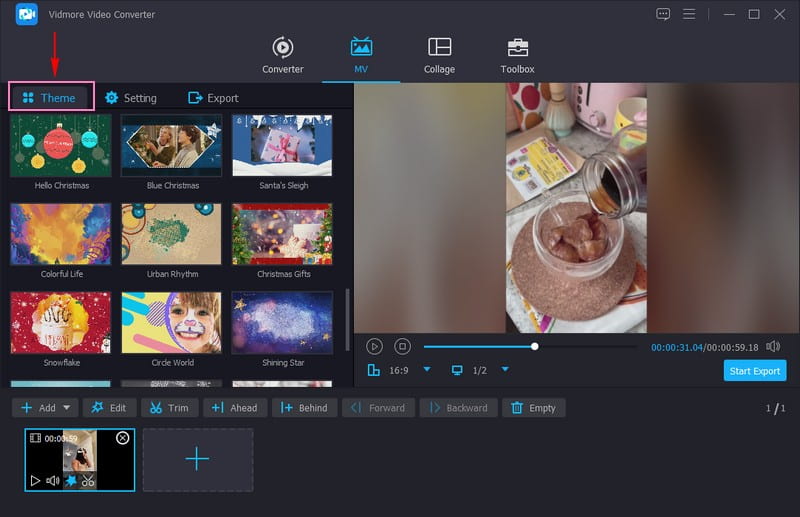Toggle the clip's audio speaker icon
Viewport: 800px width, 517px height.
point(52,481)
